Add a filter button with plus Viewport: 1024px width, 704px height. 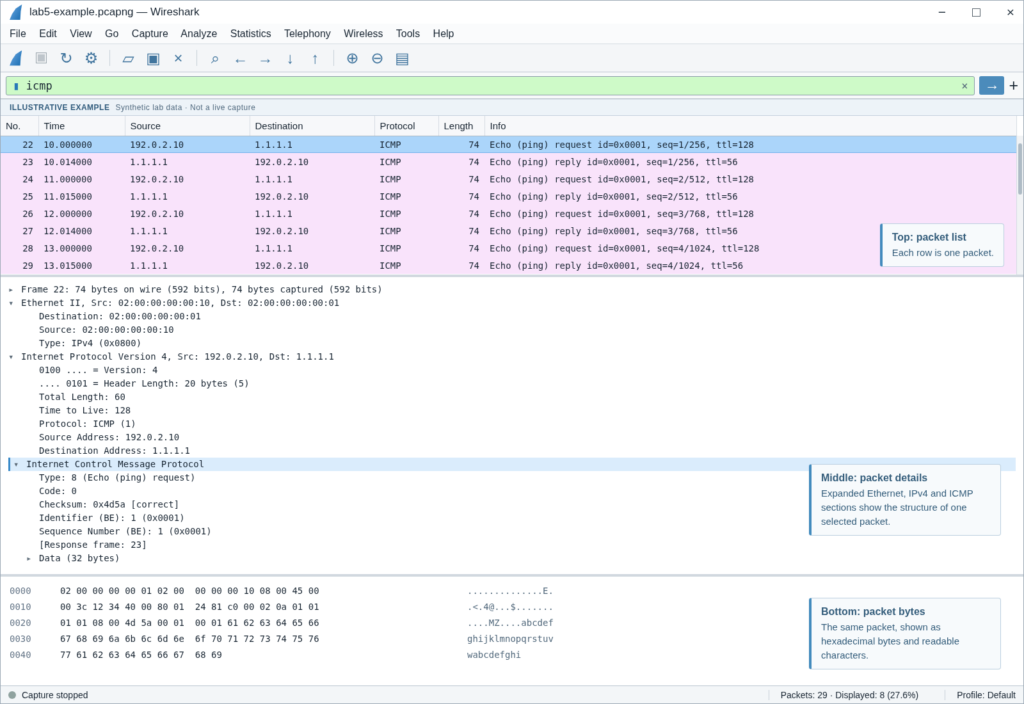coord(1013,86)
